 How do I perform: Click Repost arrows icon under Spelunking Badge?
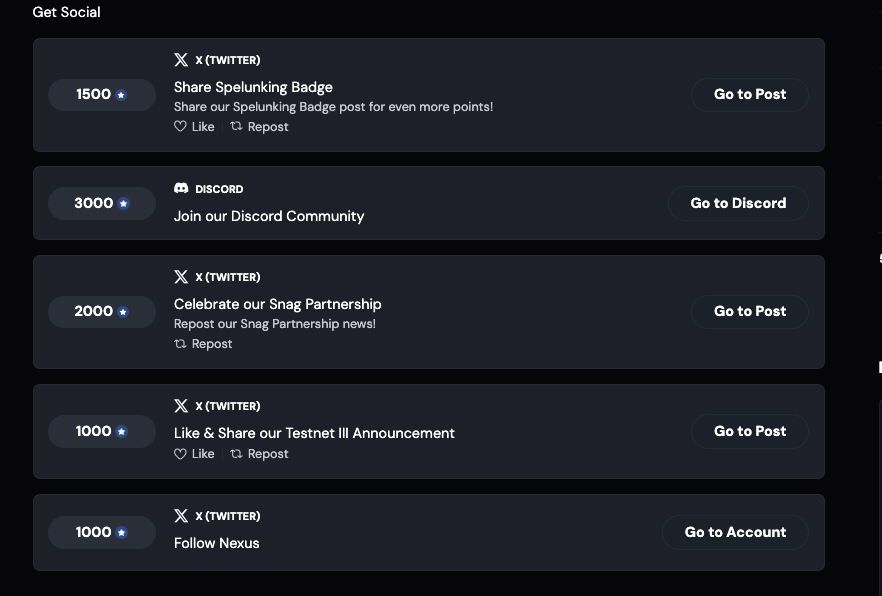pyautogui.click(x=236, y=126)
